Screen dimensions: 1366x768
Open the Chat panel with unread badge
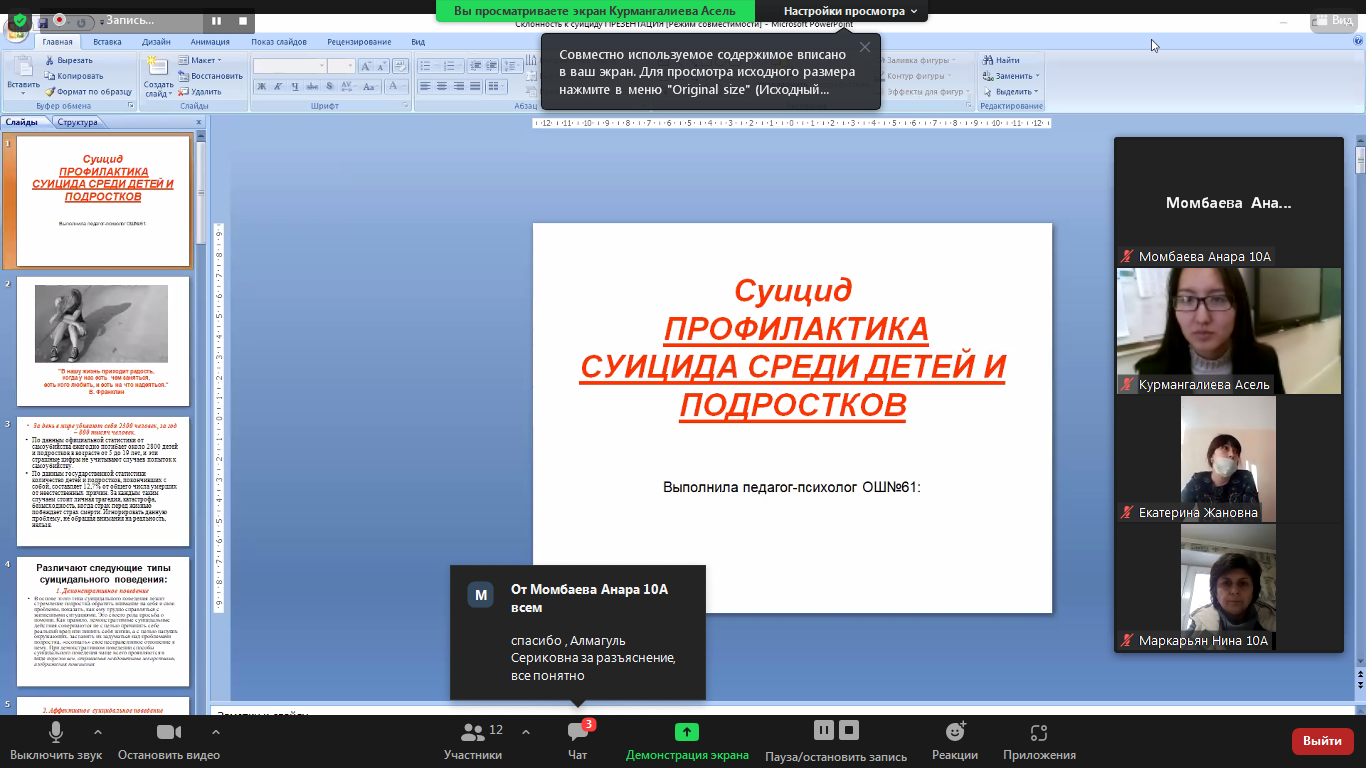(577, 733)
